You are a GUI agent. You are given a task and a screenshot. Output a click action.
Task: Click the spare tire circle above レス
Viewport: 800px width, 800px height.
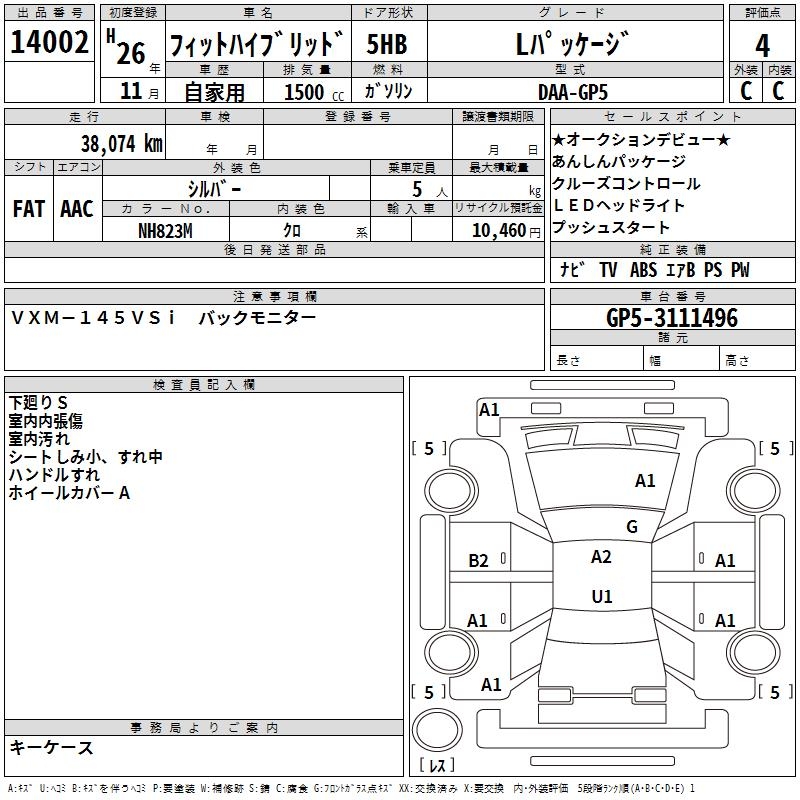(437, 730)
